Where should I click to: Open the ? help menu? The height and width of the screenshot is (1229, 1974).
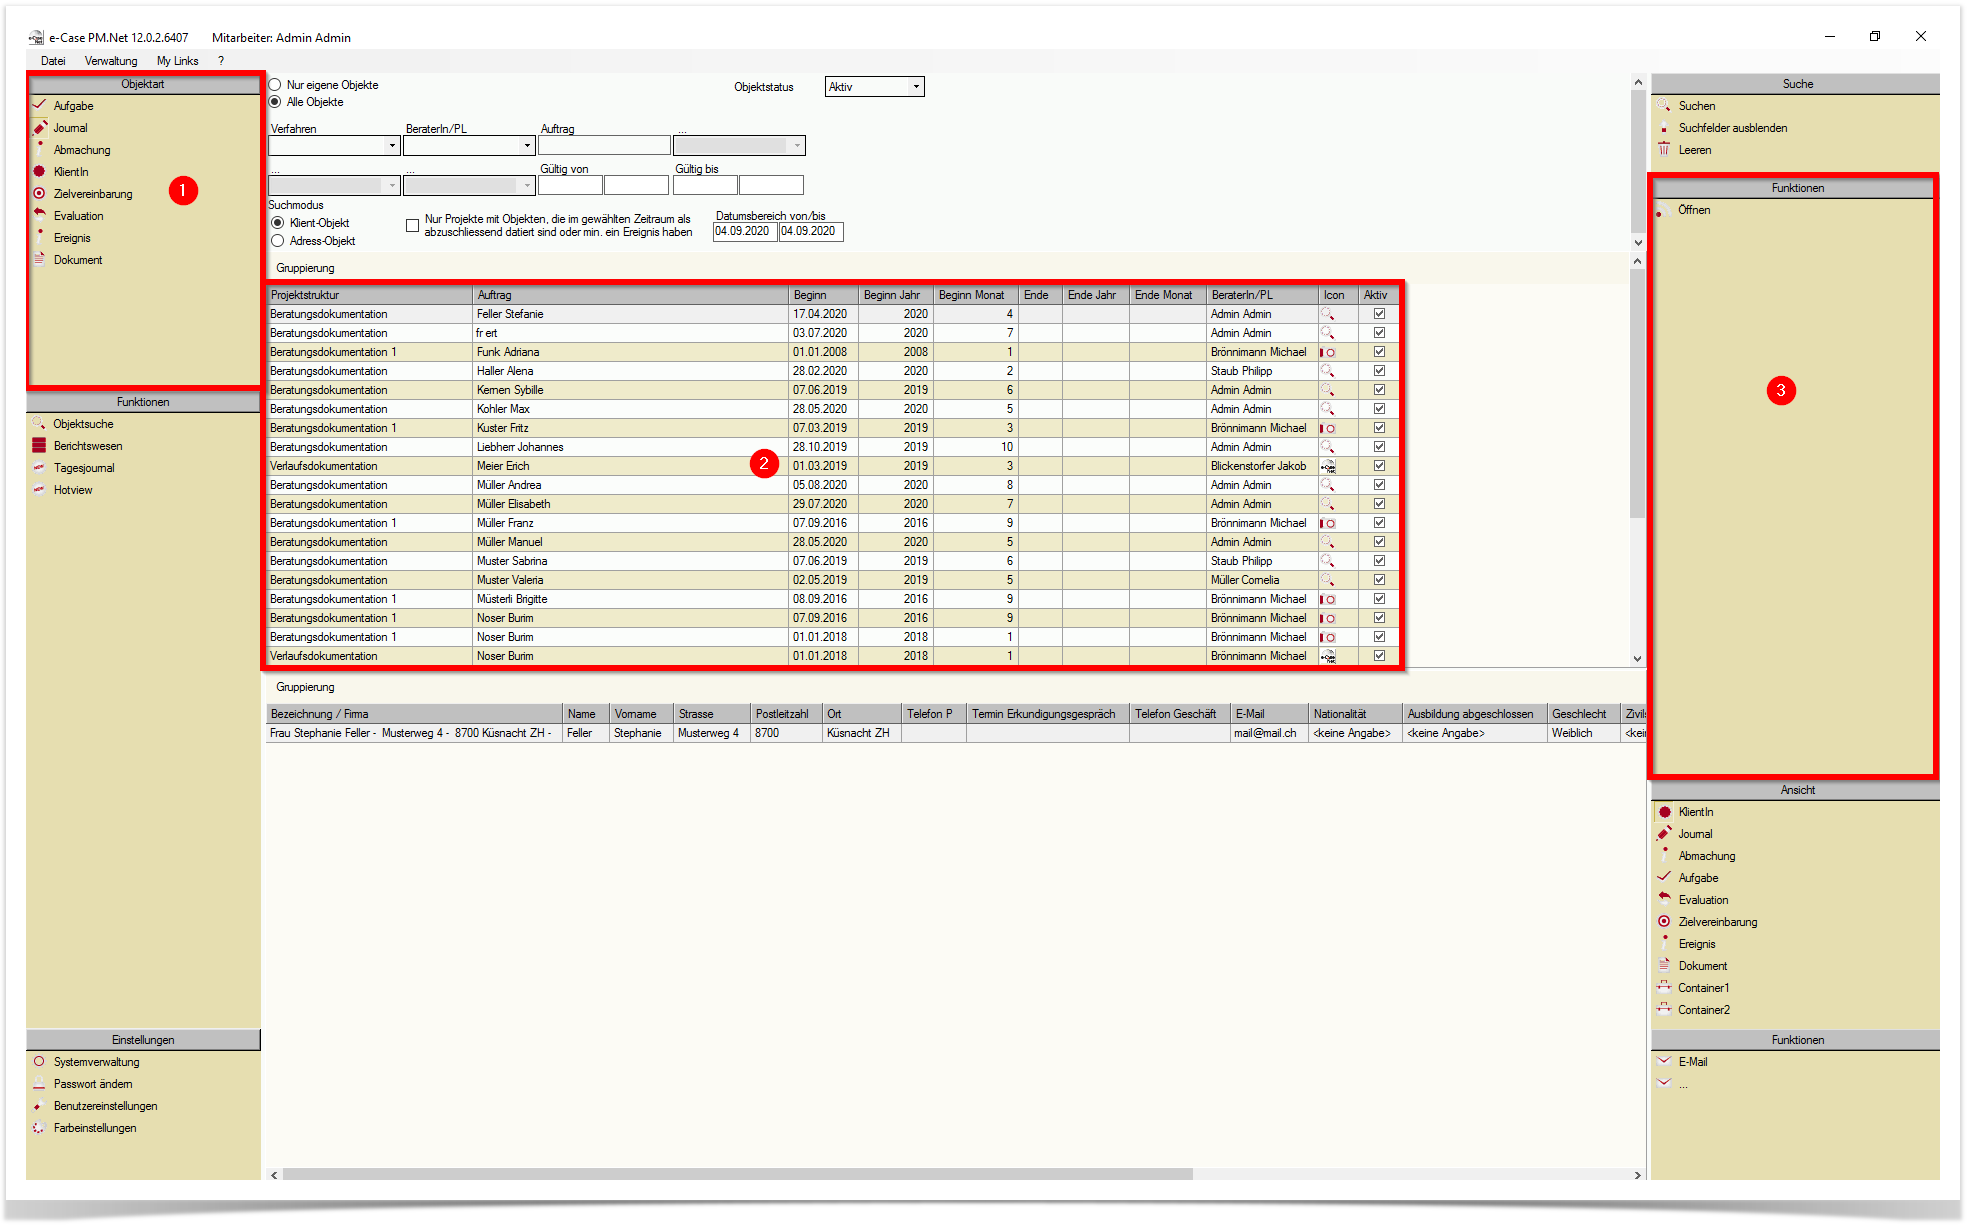coord(221,61)
